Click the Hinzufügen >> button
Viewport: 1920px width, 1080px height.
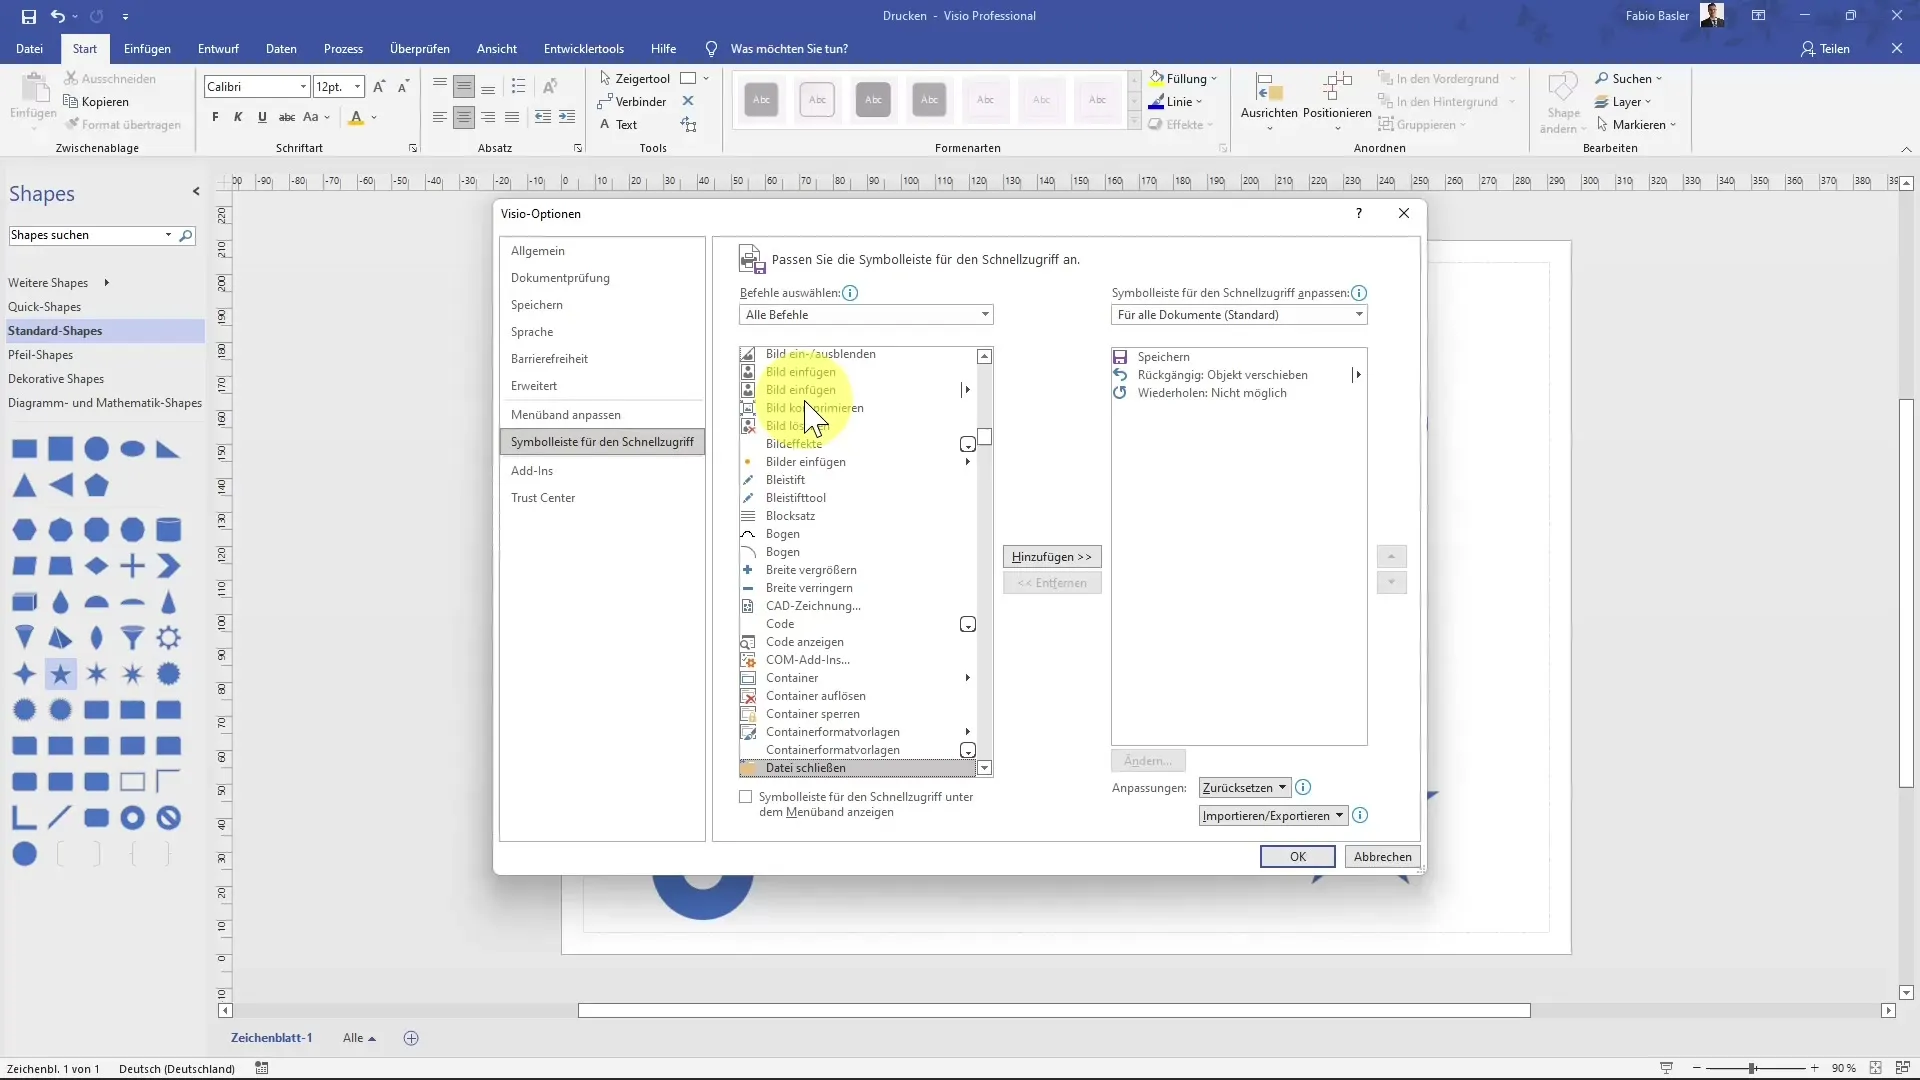tap(1052, 557)
